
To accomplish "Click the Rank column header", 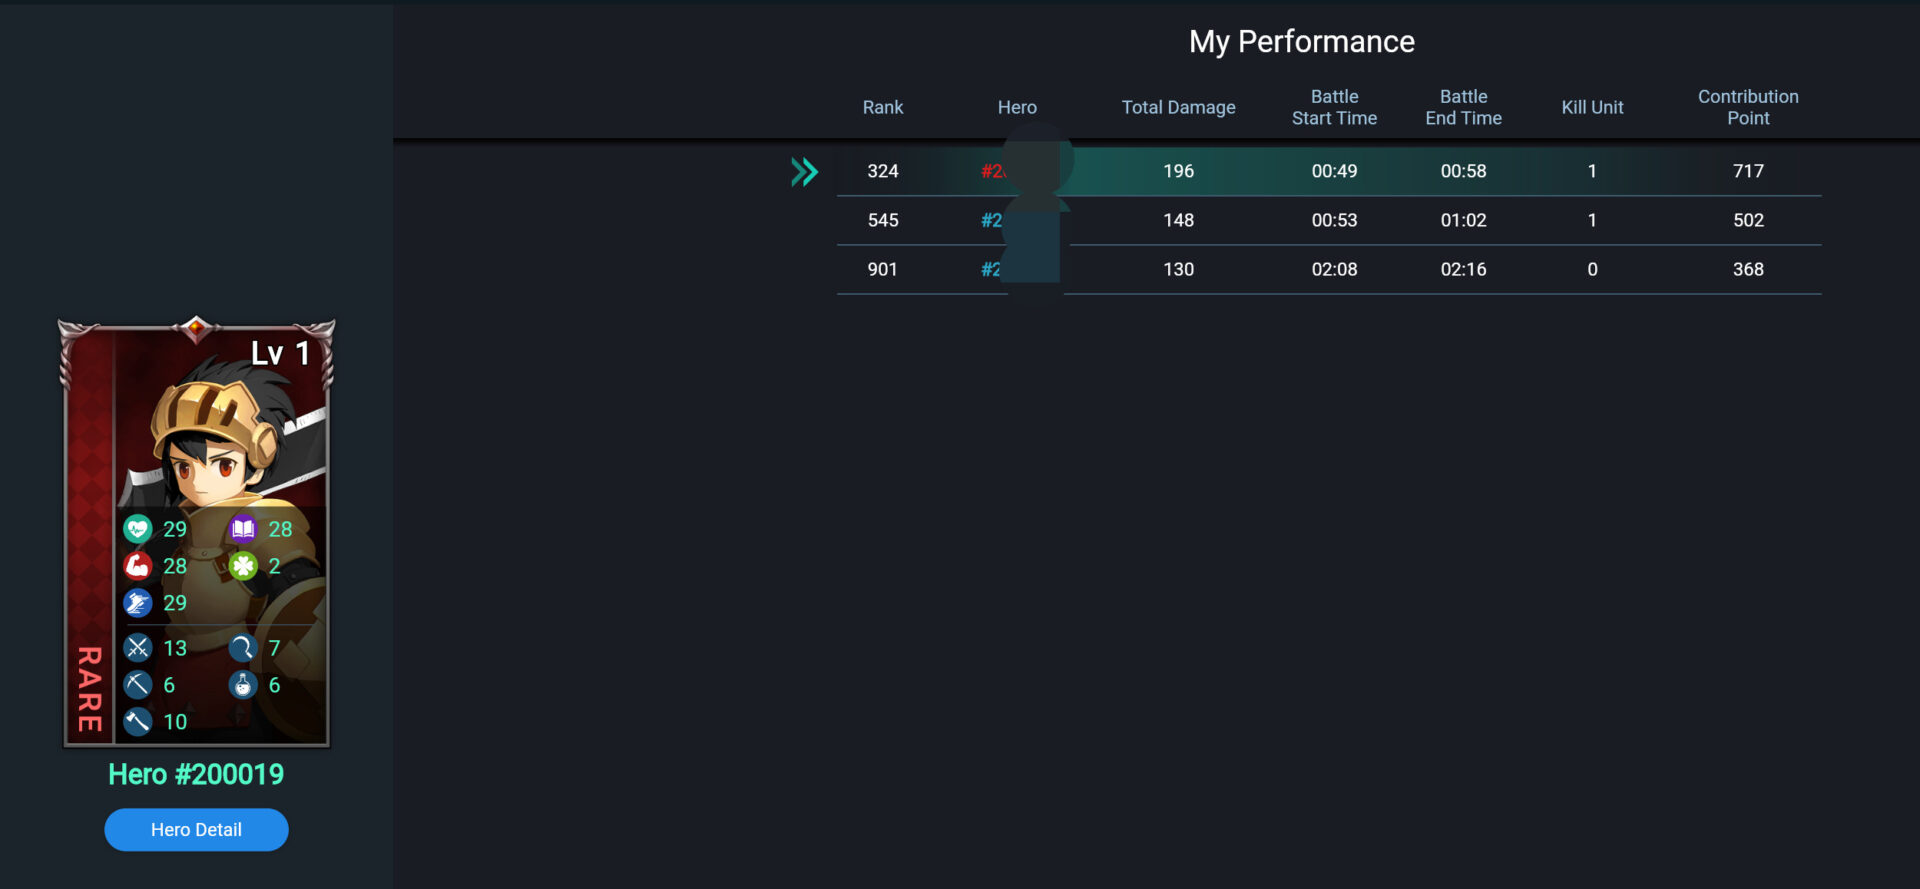I will 883,107.
